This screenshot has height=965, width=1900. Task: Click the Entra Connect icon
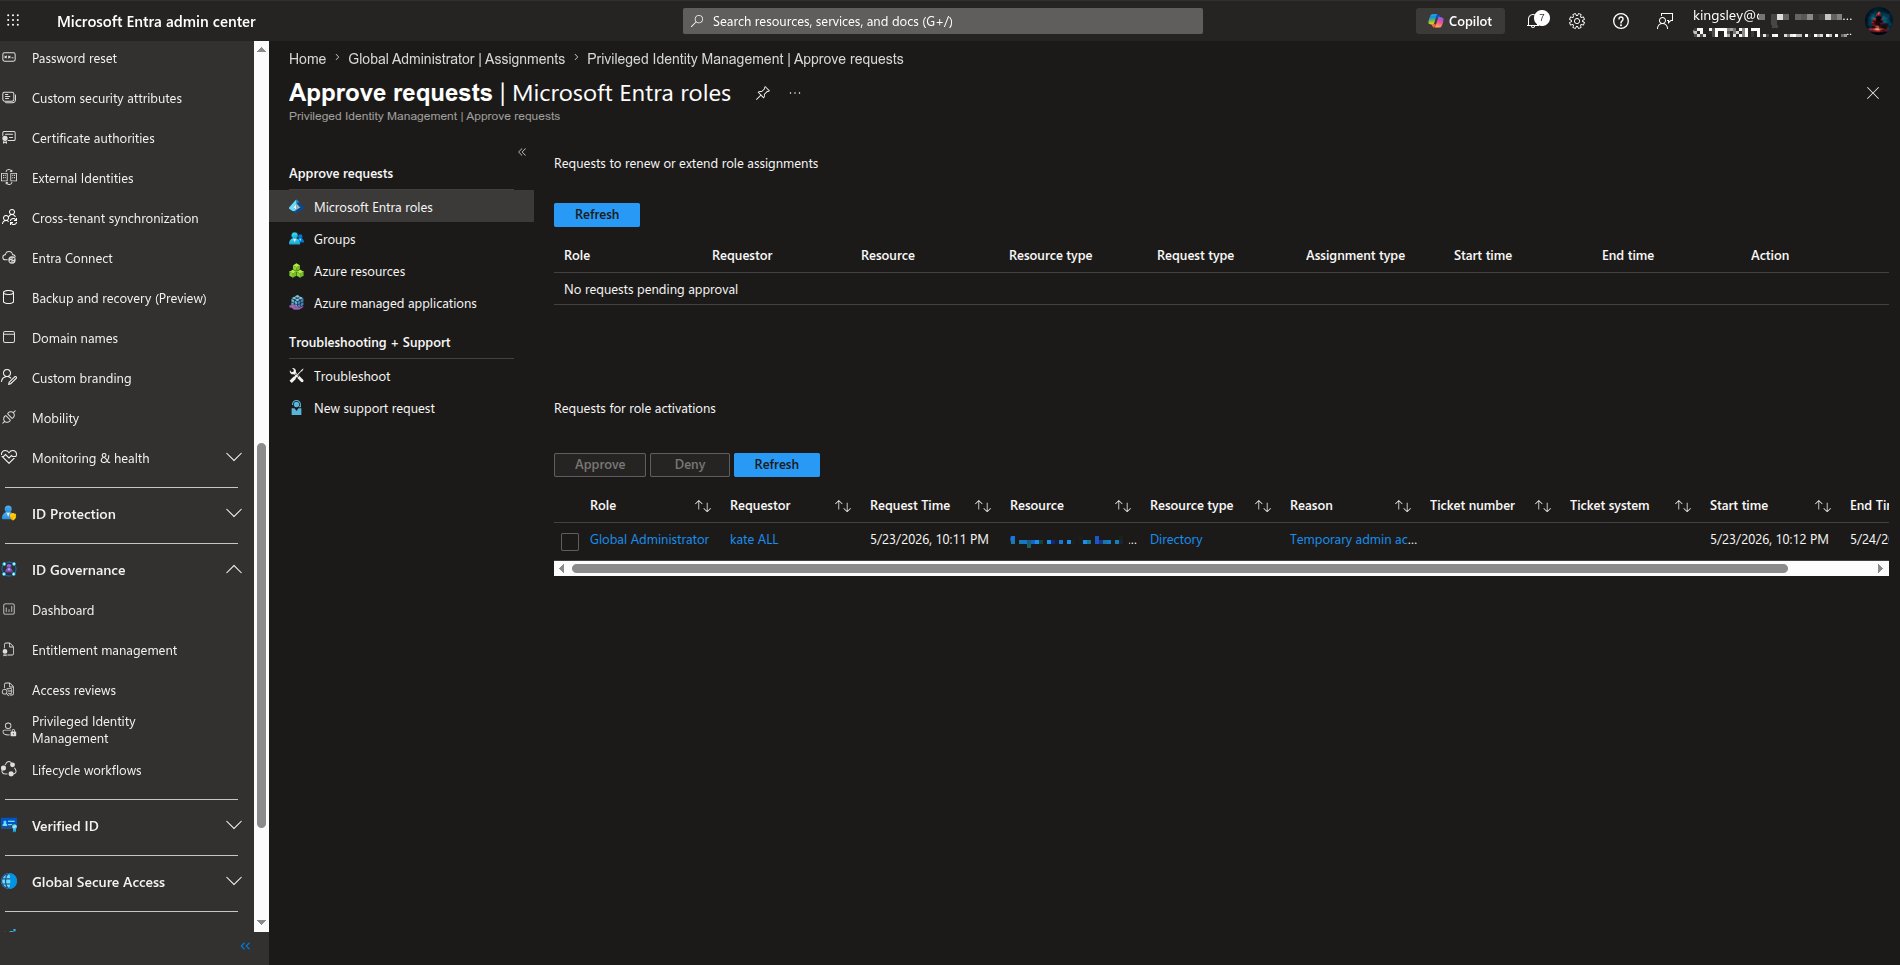pos(10,258)
